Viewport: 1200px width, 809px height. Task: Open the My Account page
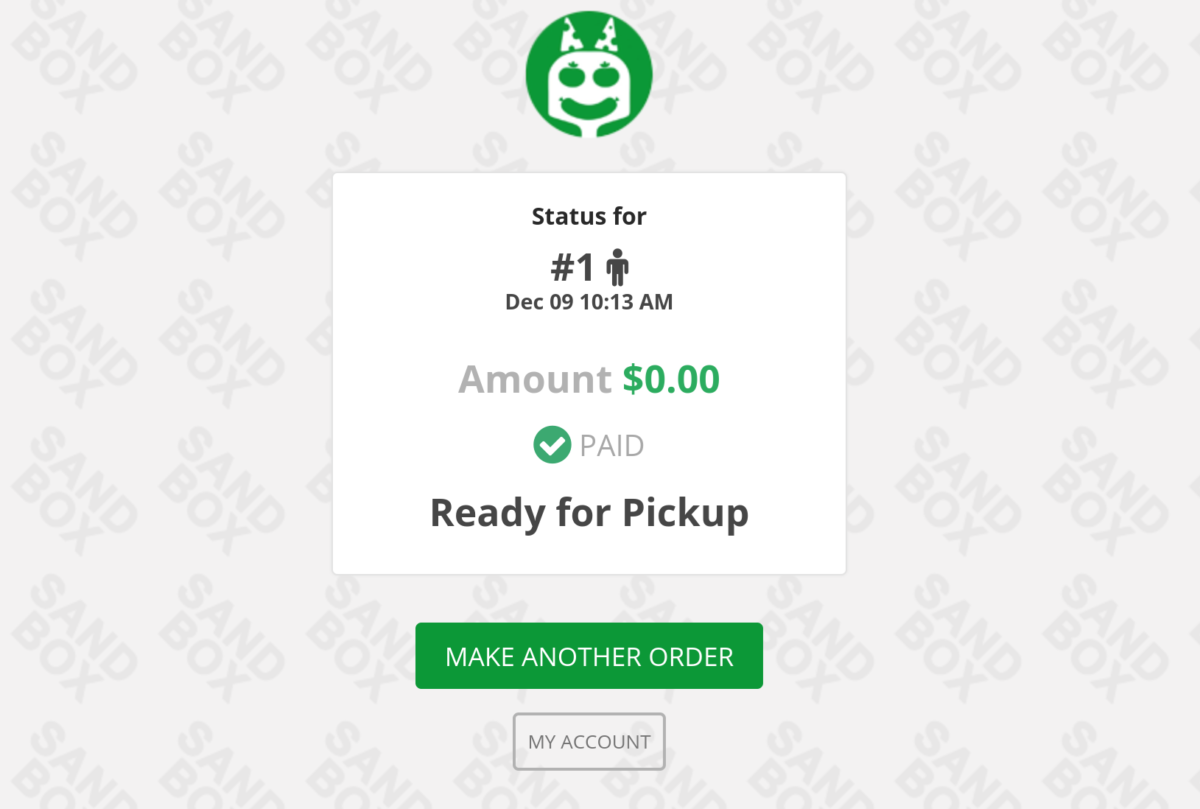pyautogui.click(x=589, y=742)
